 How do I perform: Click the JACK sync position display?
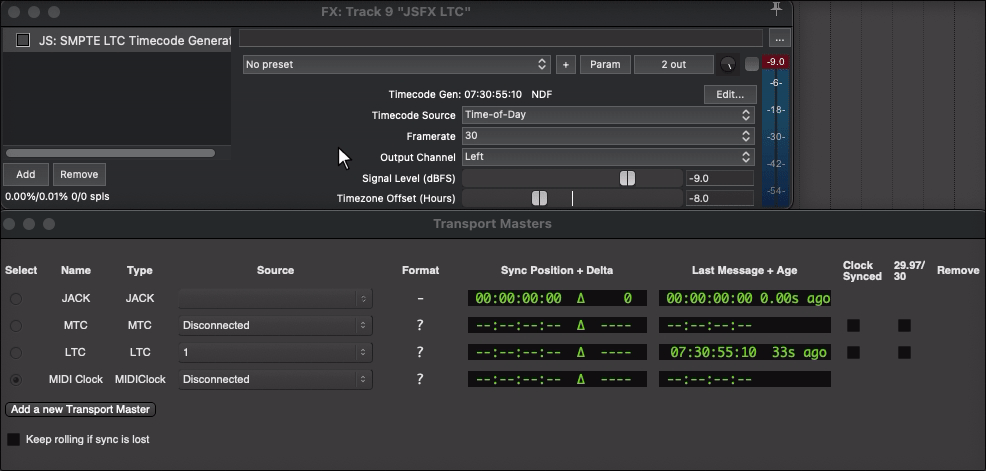tap(557, 298)
